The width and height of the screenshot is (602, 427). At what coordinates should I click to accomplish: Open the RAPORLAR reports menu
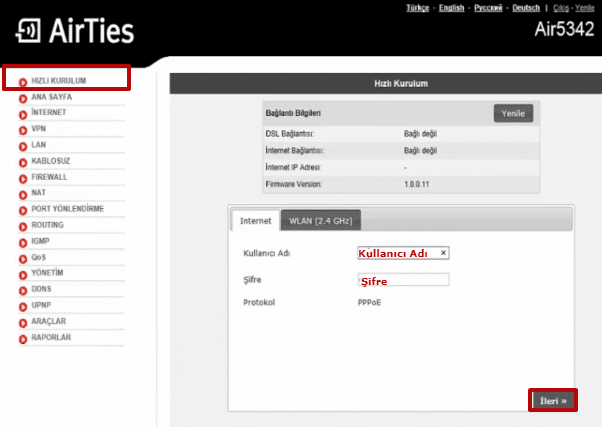tap(51, 337)
